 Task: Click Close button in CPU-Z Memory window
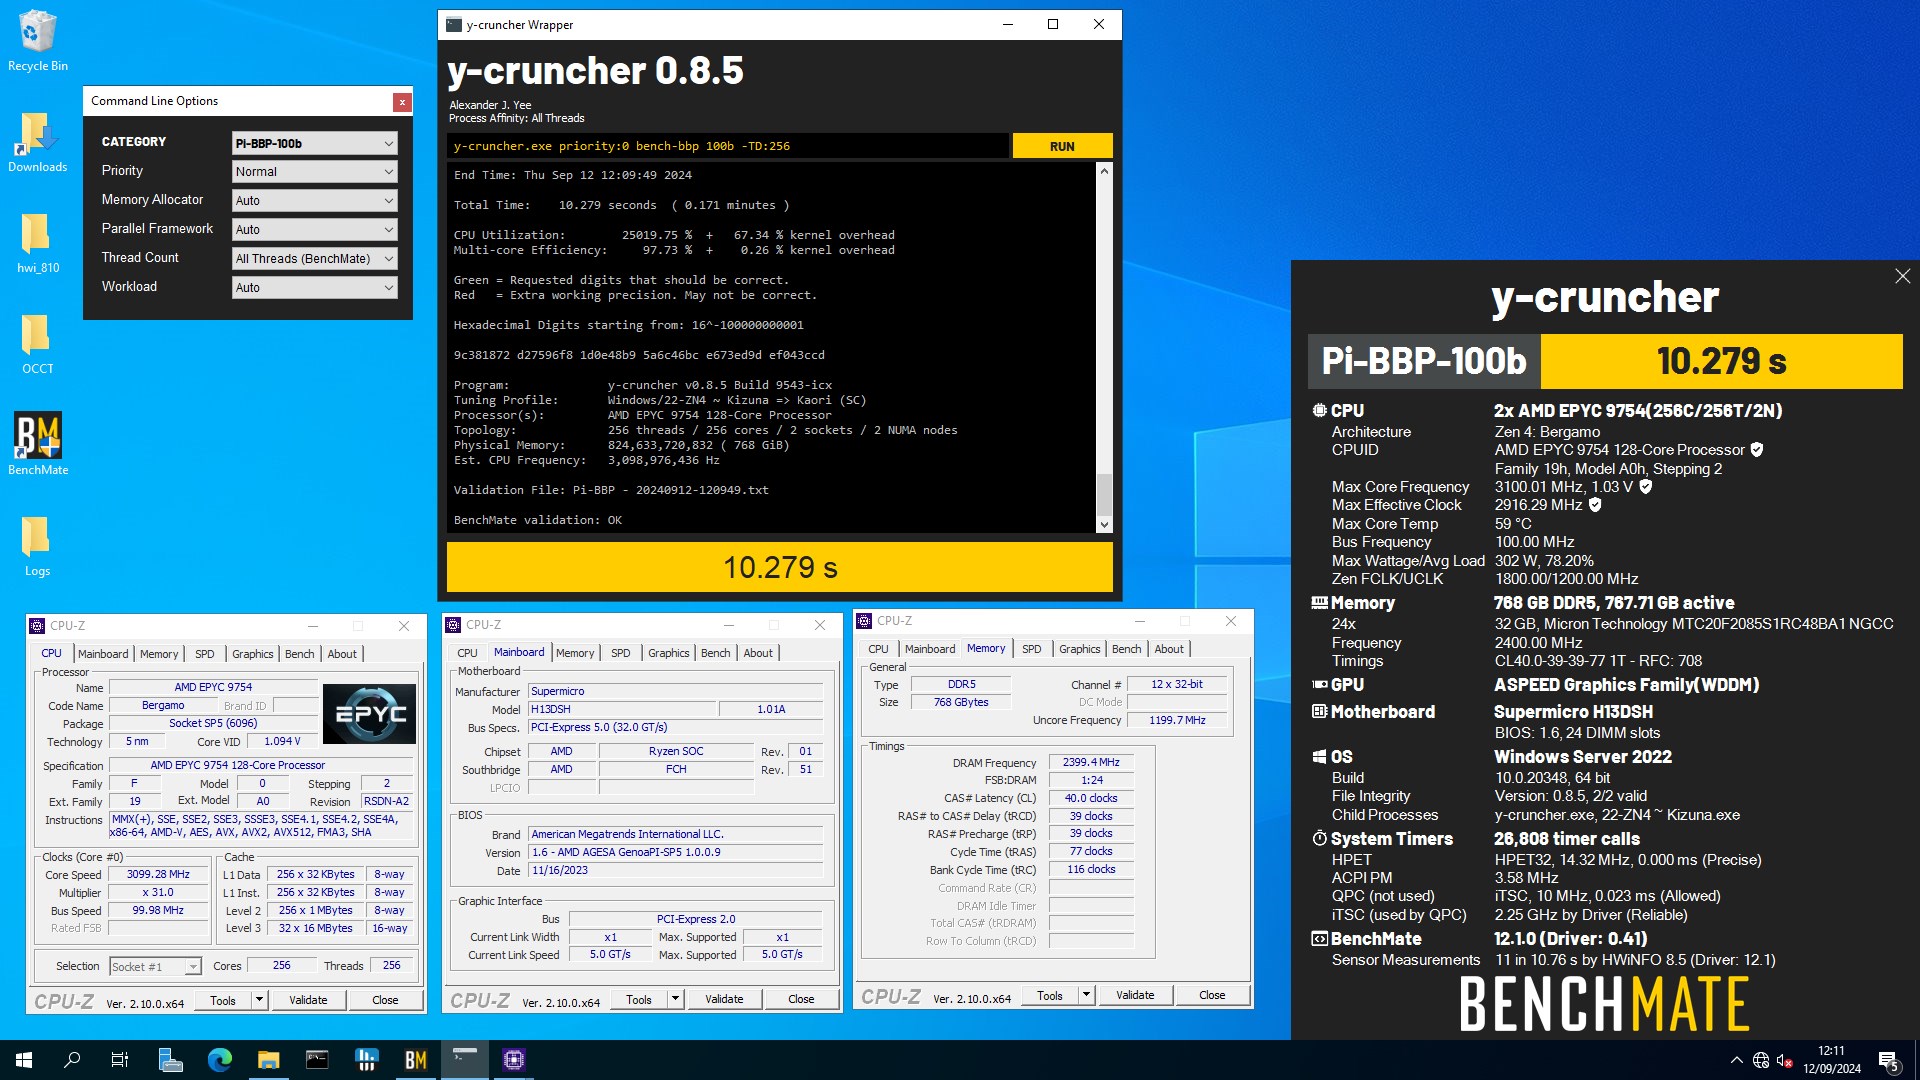[1212, 995]
